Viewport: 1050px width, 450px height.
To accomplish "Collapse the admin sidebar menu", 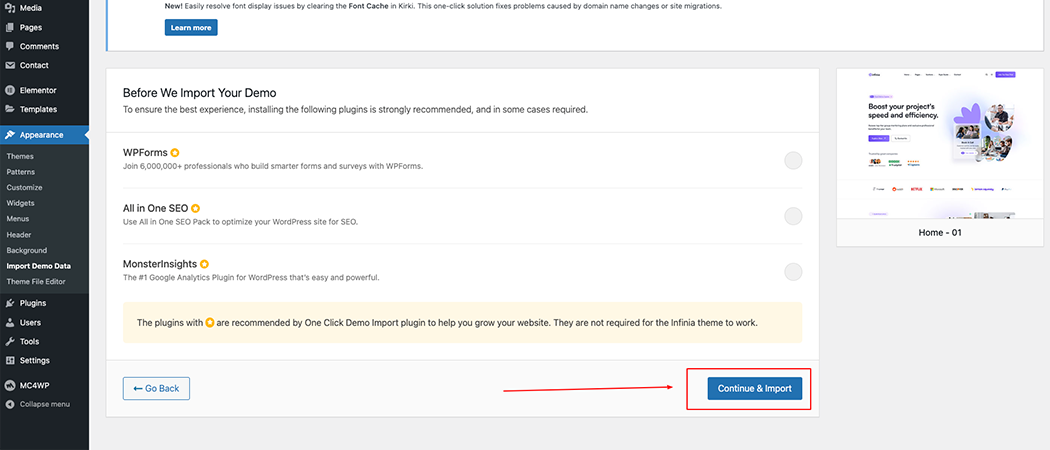I will pyautogui.click(x=44, y=404).
